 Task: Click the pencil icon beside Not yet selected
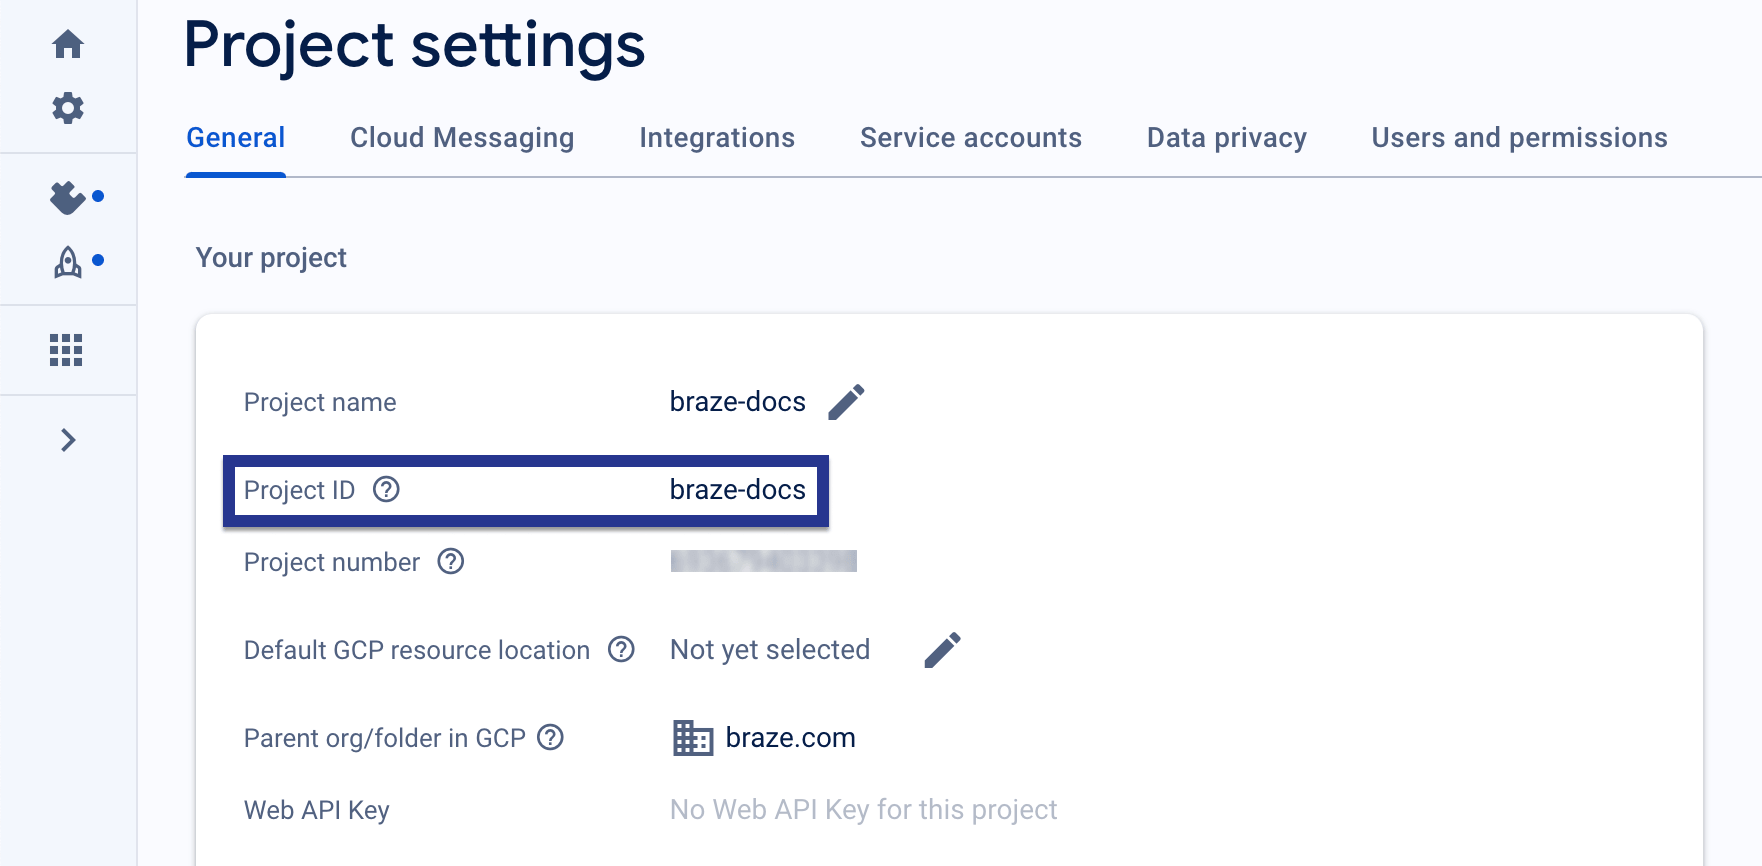(941, 649)
